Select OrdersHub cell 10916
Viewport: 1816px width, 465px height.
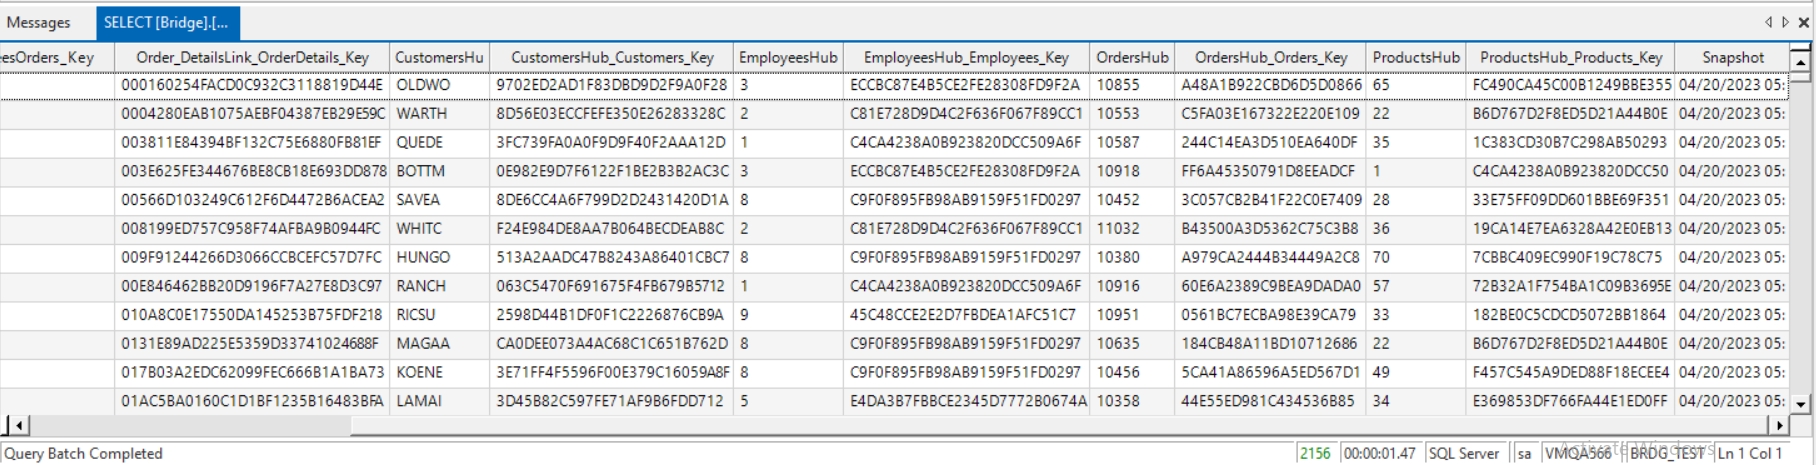(x=1132, y=286)
